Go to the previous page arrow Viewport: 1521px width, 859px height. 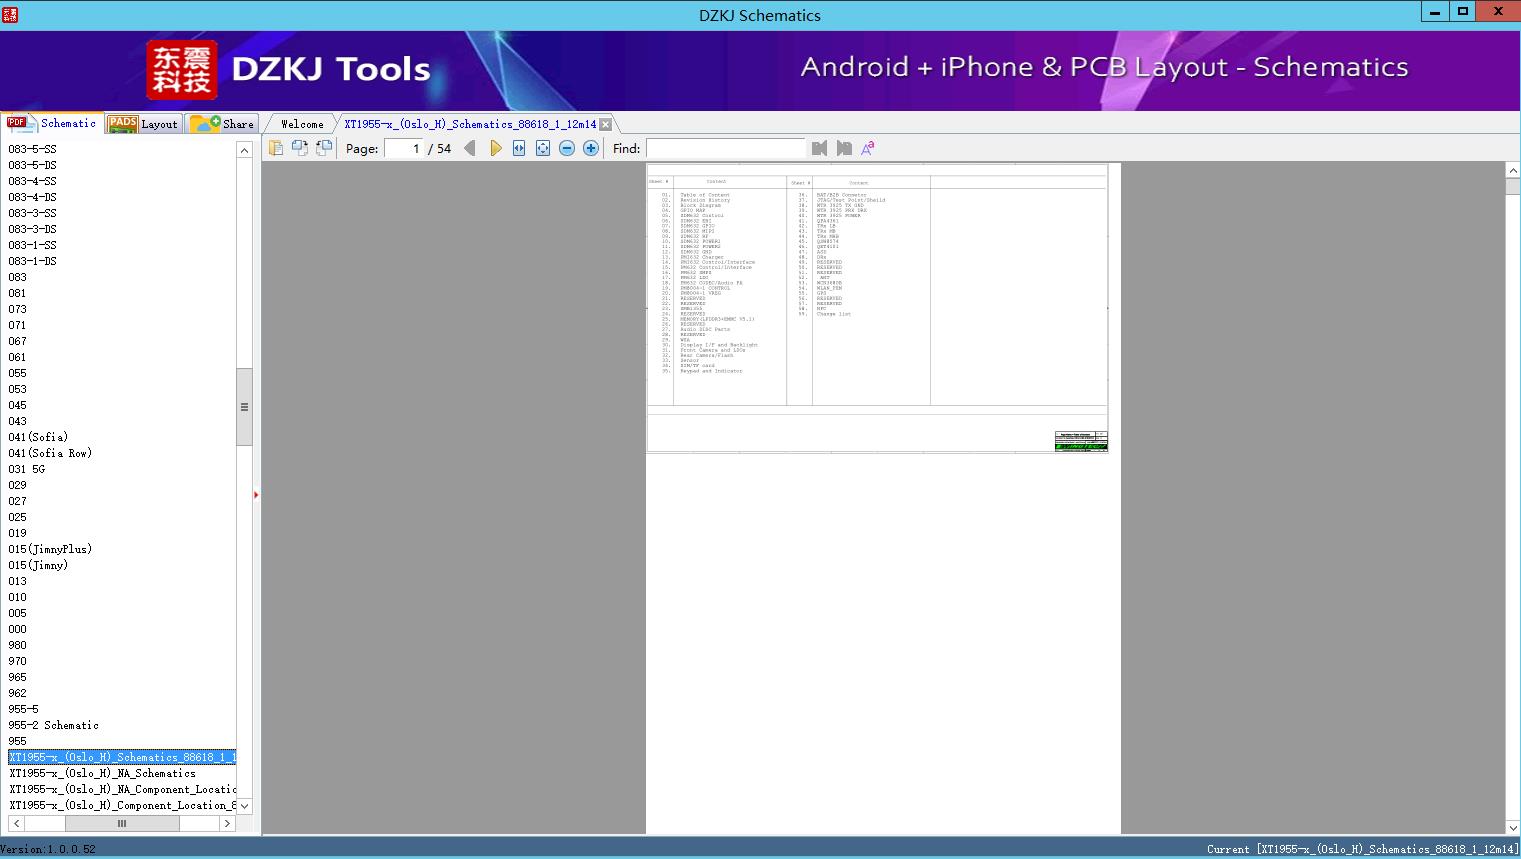[x=470, y=148]
